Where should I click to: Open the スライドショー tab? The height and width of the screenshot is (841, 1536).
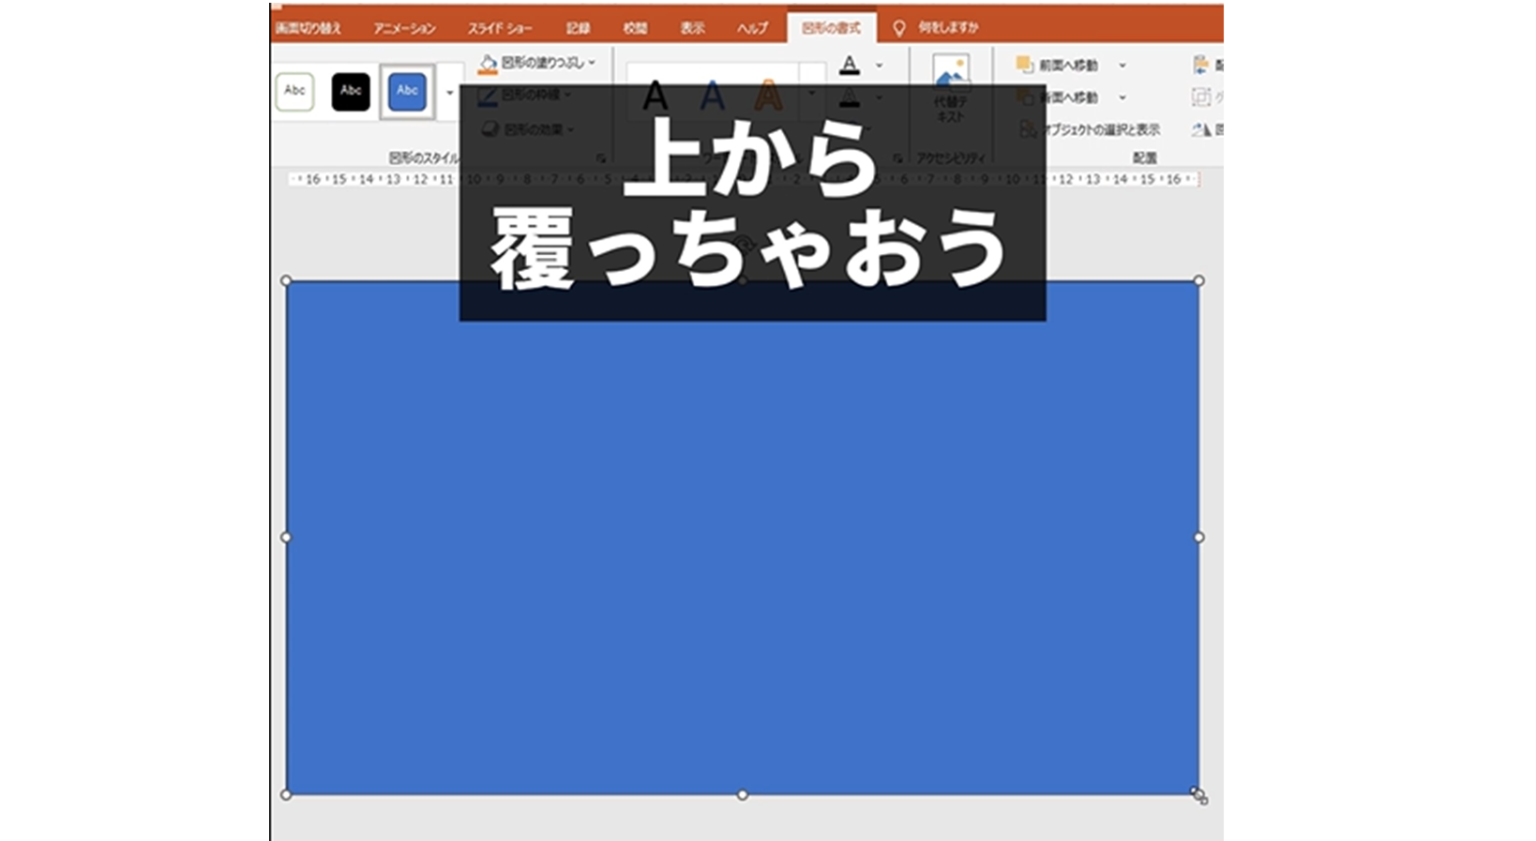500,28
